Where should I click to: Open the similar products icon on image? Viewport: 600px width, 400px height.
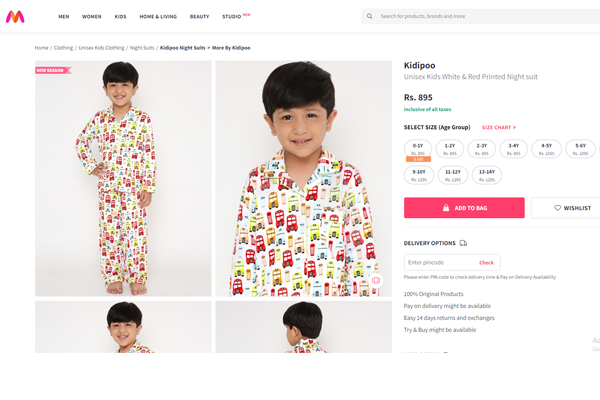pyautogui.click(x=375, y=281)
